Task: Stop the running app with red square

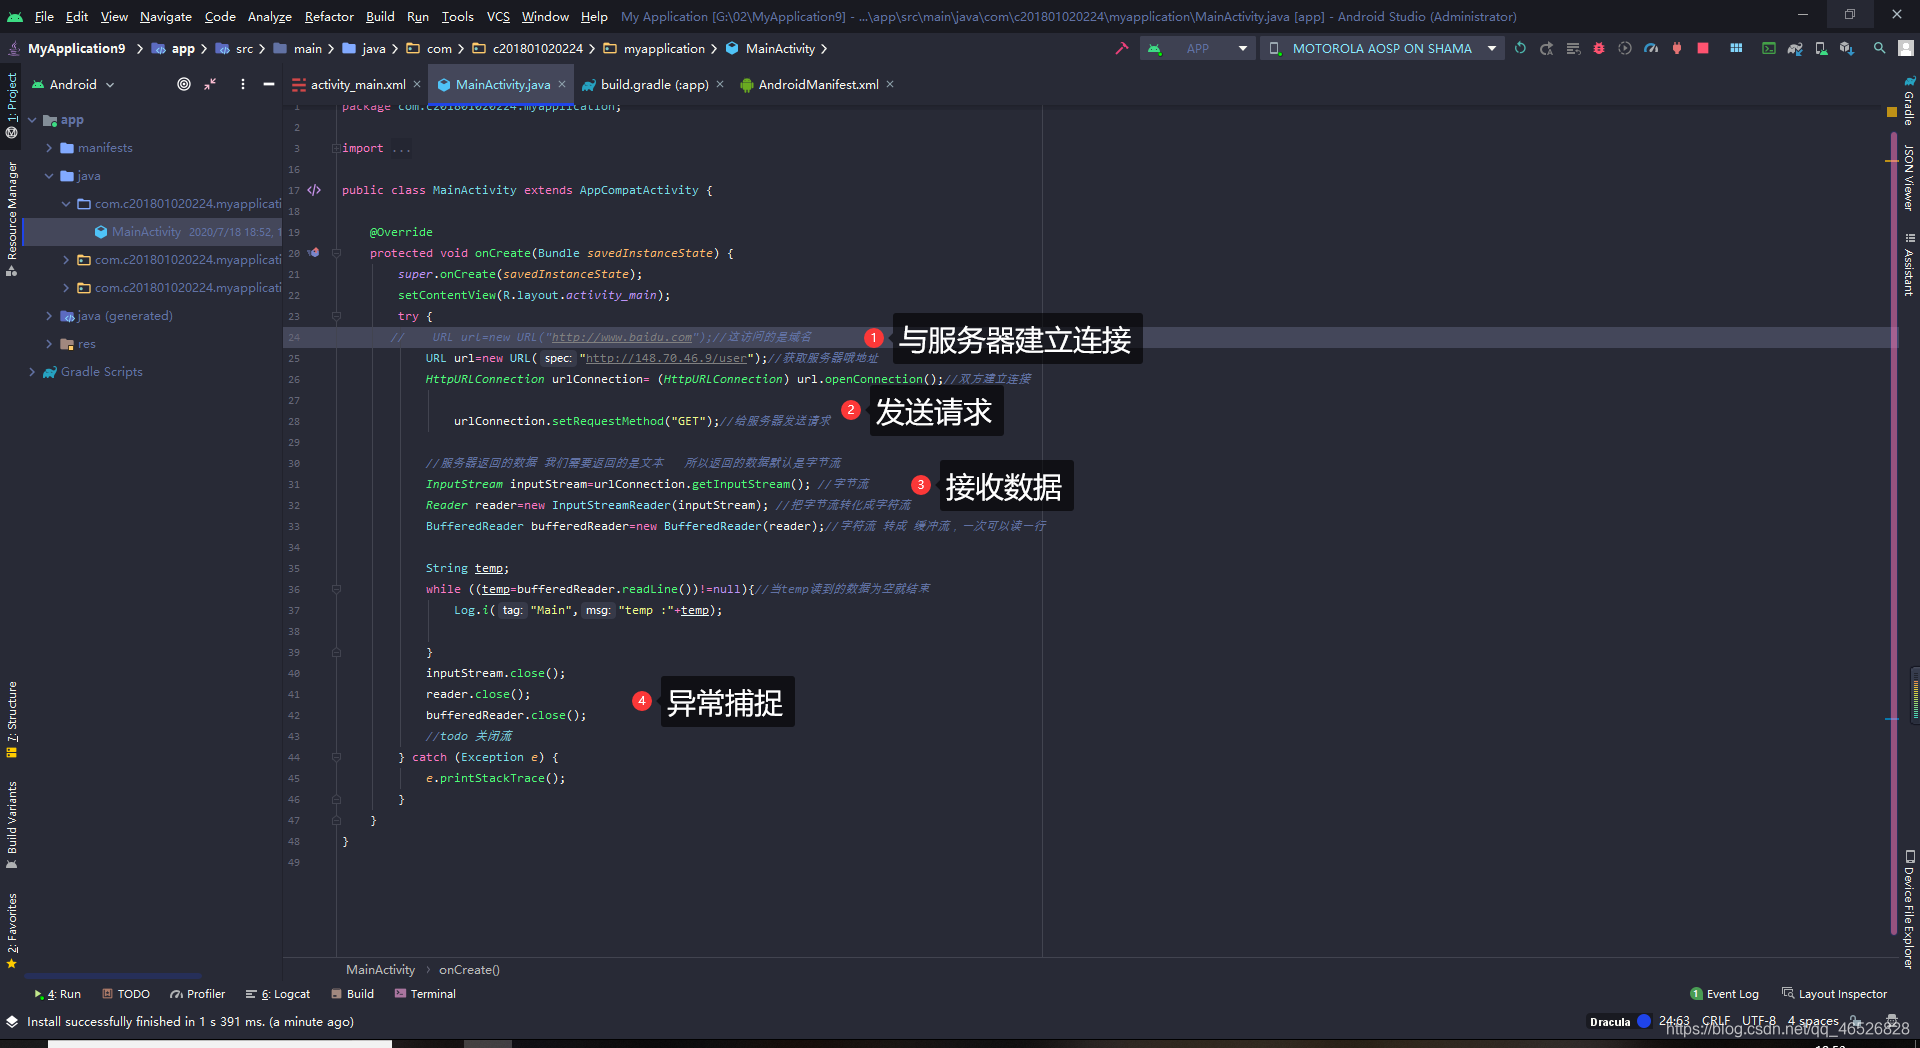Action: tap(1703, 48)
